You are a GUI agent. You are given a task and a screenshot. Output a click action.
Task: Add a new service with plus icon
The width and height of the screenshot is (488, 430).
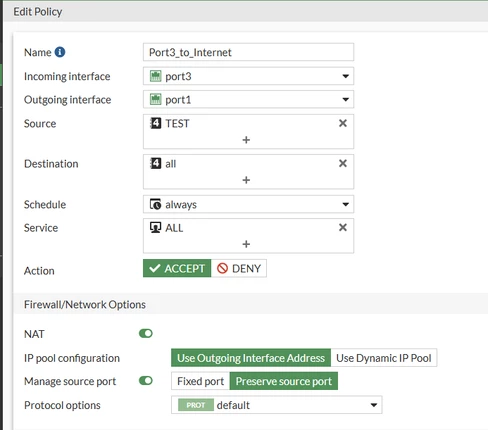tap(246, 244)
